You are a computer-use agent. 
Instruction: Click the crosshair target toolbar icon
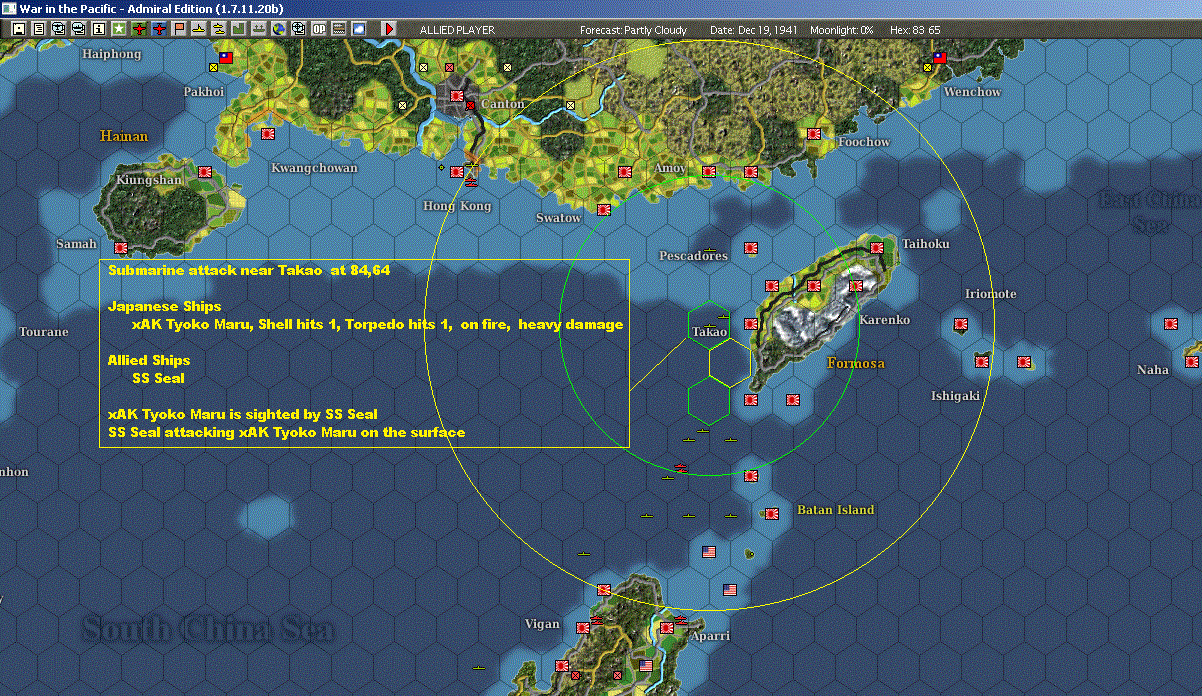(298, 30)
